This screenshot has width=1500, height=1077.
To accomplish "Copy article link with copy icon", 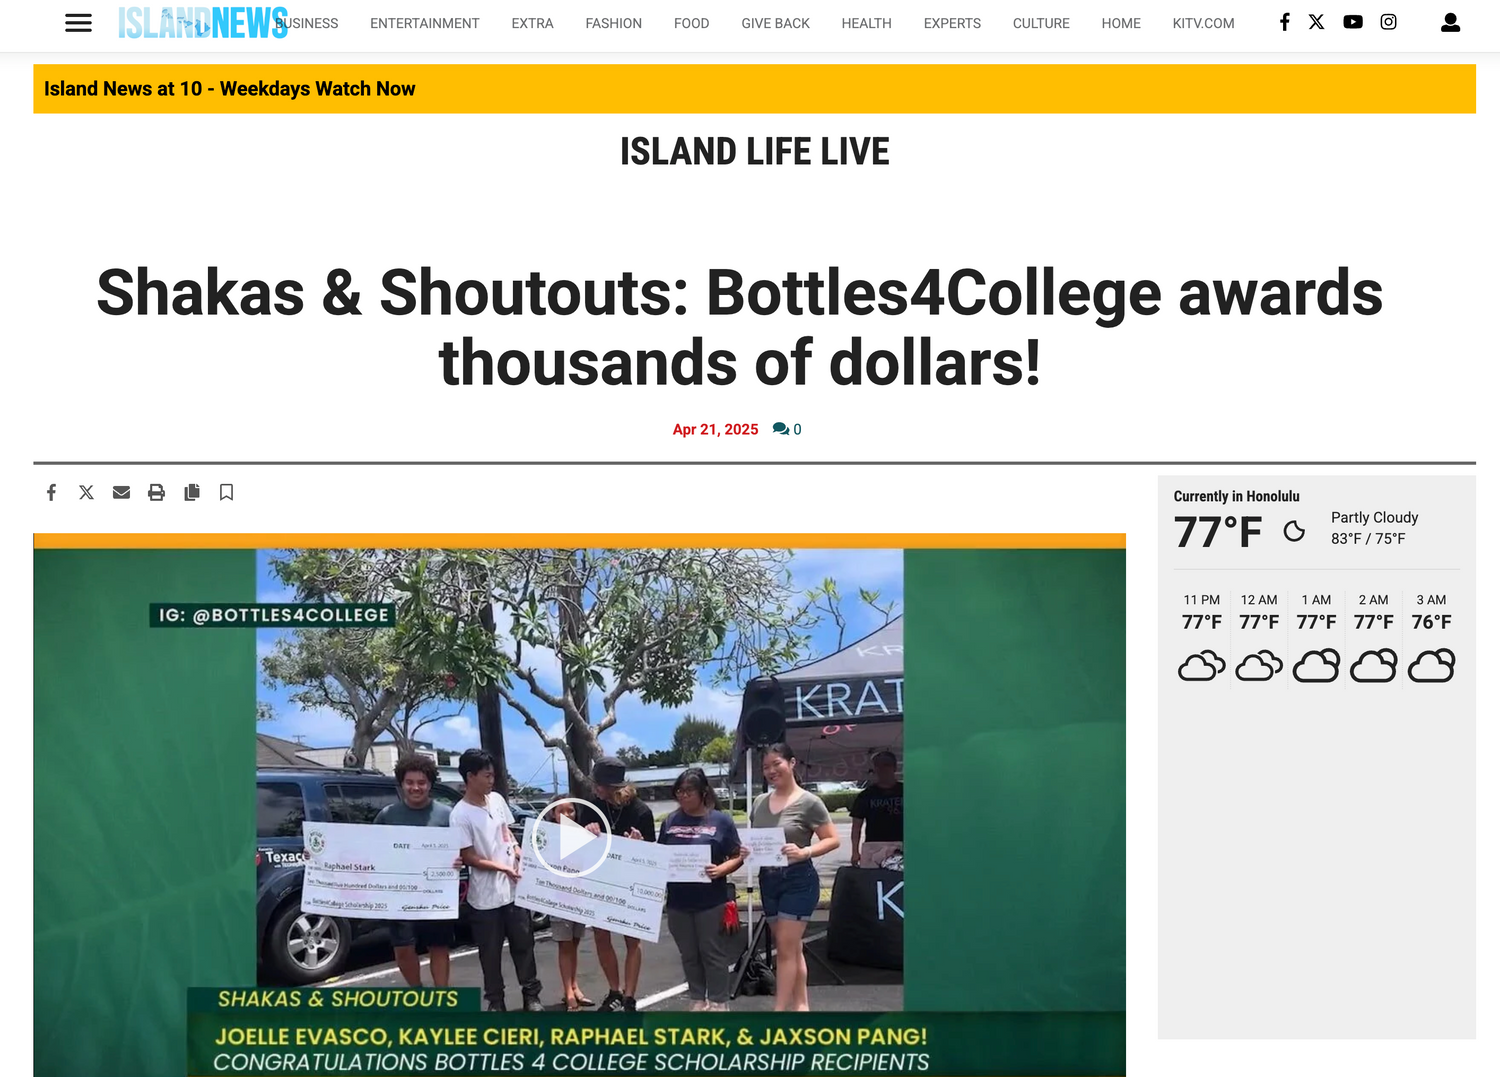I will pyautogui.click(x=192, y=492).
